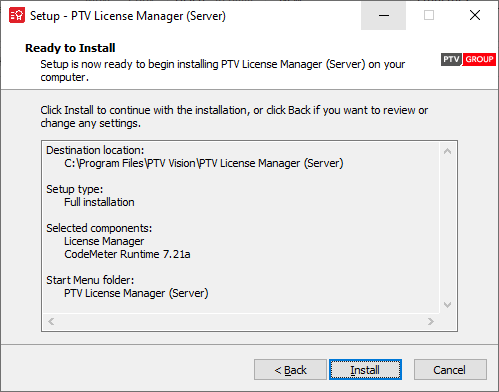The width and height of the screenshot is (499, 392).
Task: Click the summary scrollbar down arrow
Action: point(448,305)
